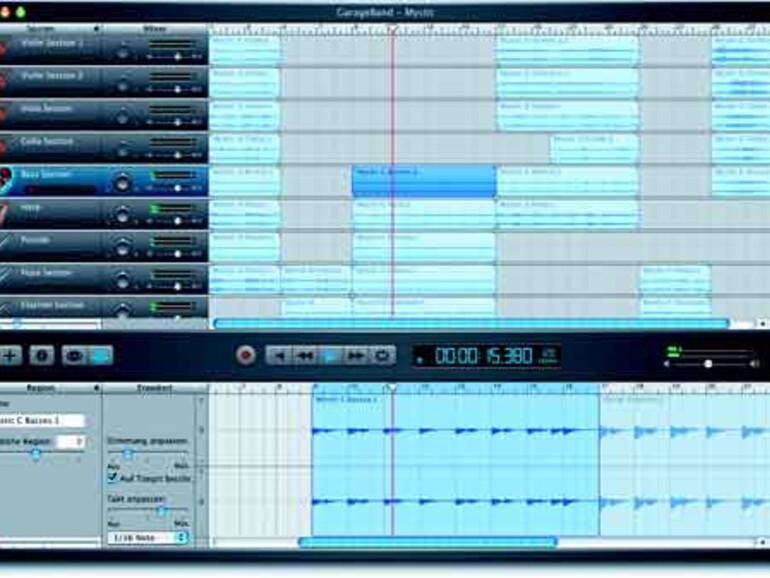This screenshot has height=578, width=770.
Task: Open the track info button
Action: (42, 355)
